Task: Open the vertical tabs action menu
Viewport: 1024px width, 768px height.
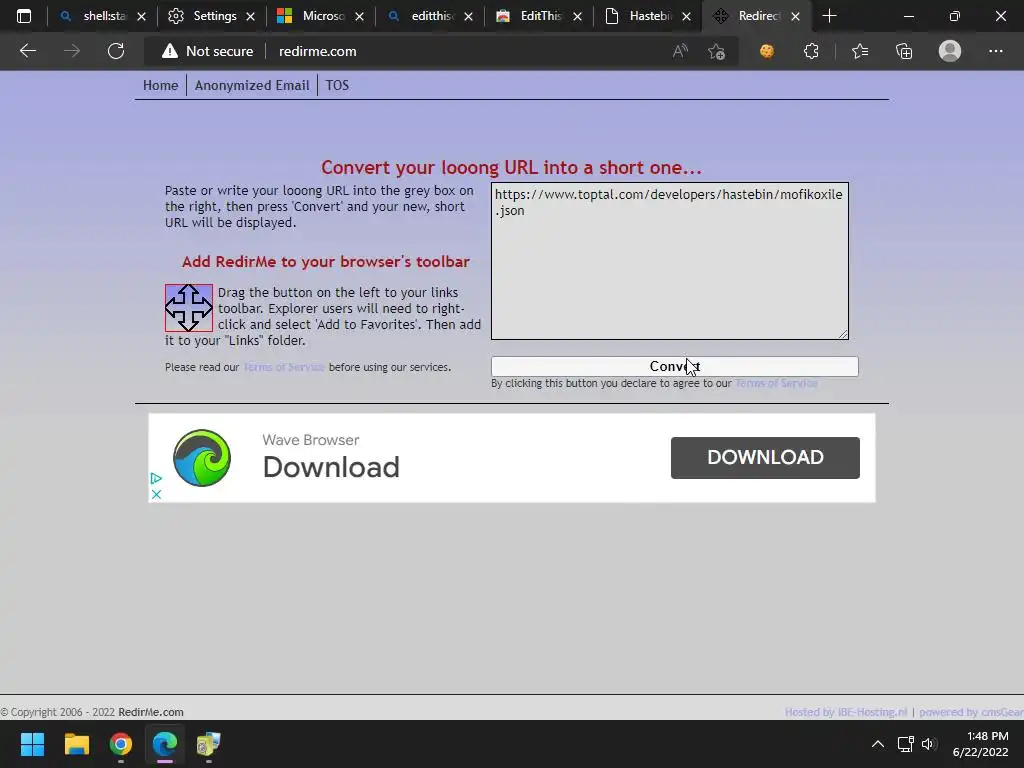Action: (24, 16)
